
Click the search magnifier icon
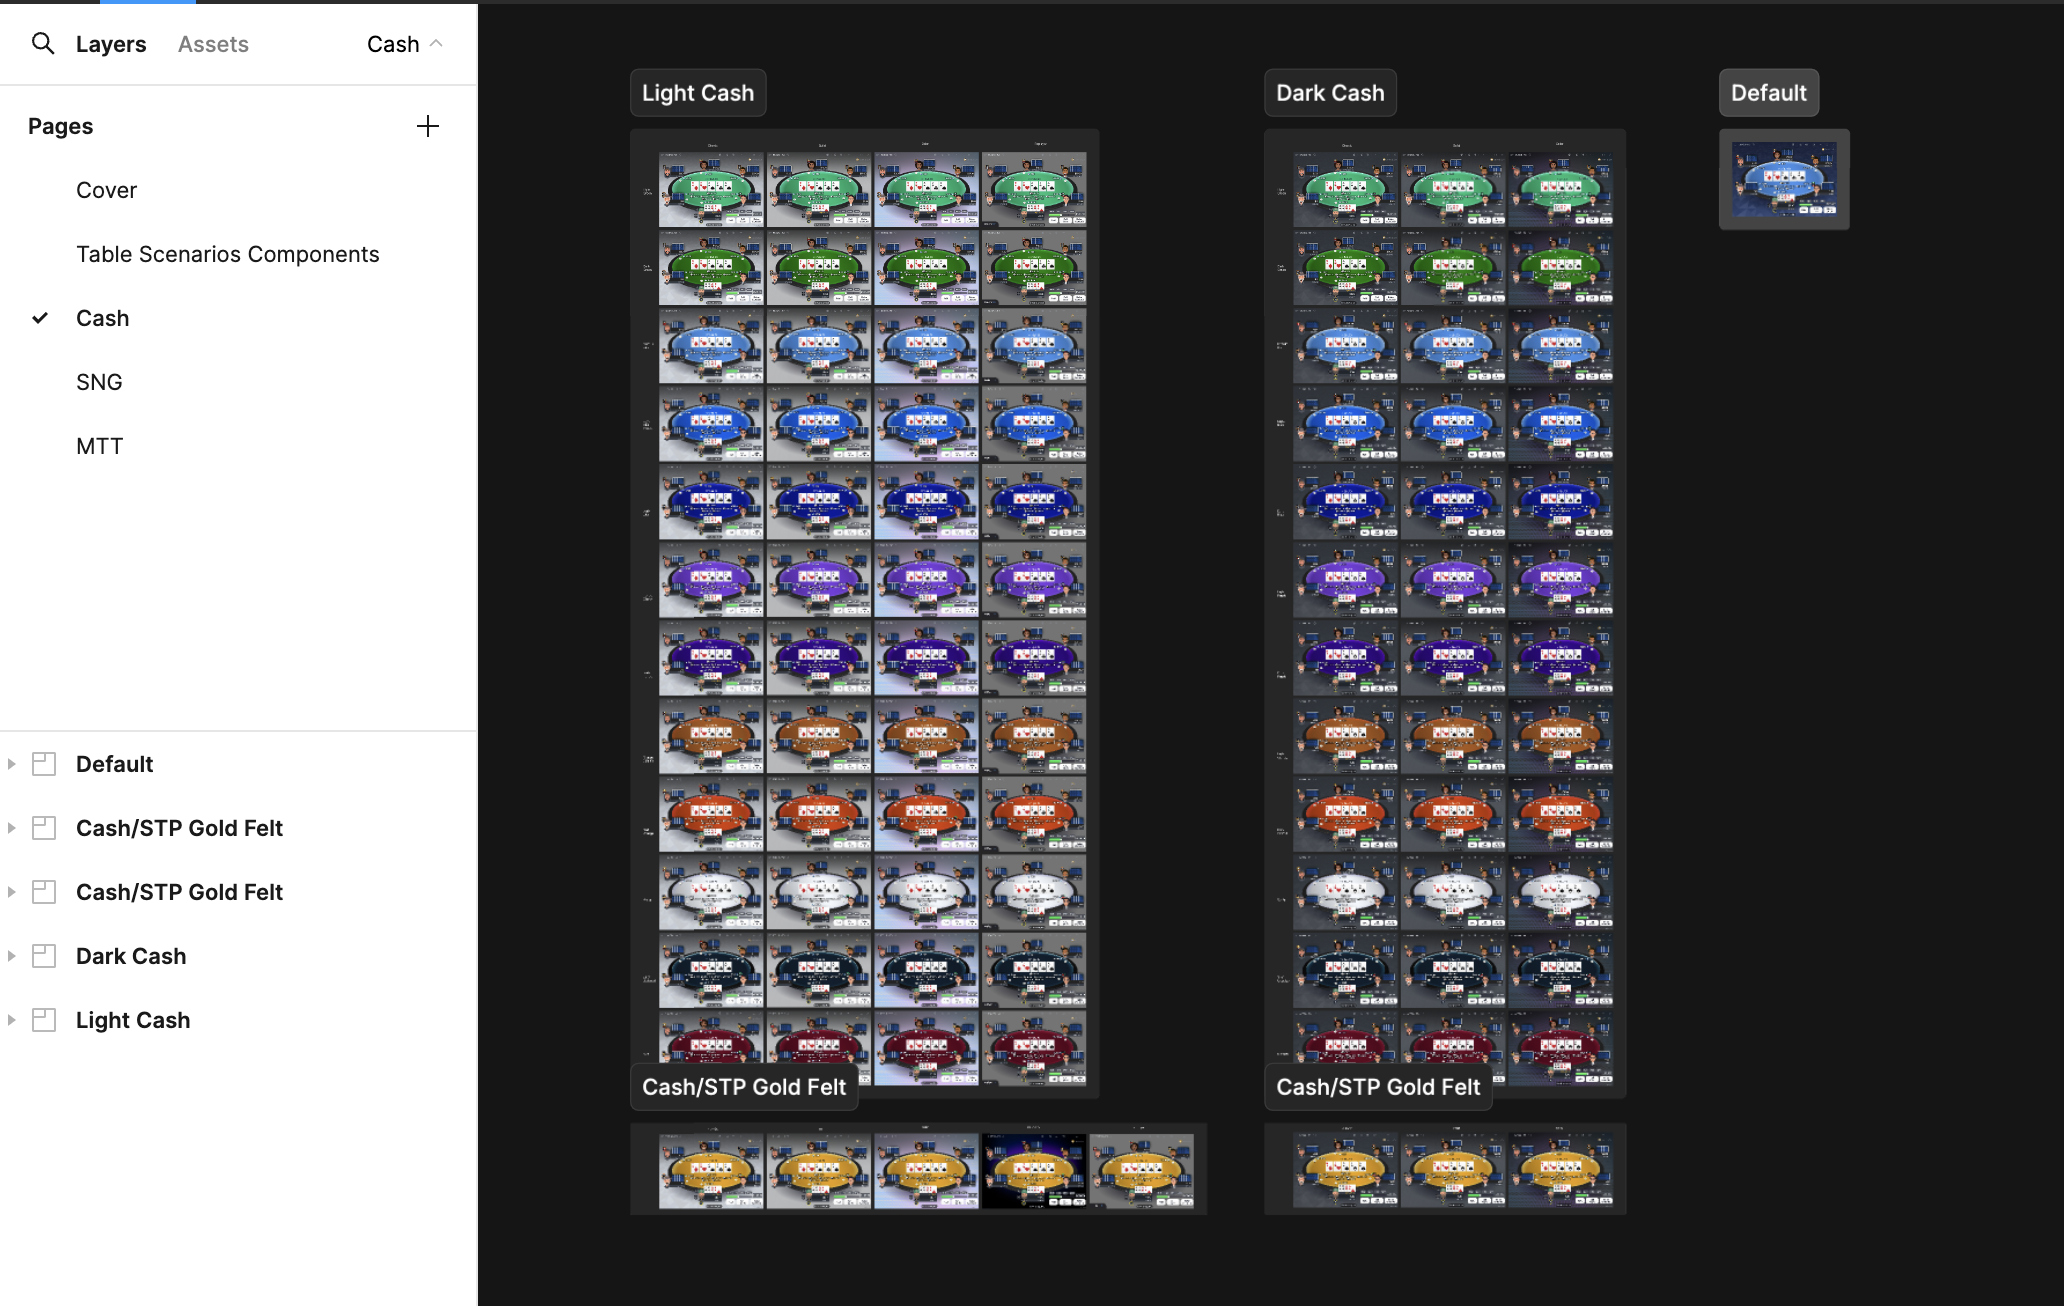click(42, 43)
